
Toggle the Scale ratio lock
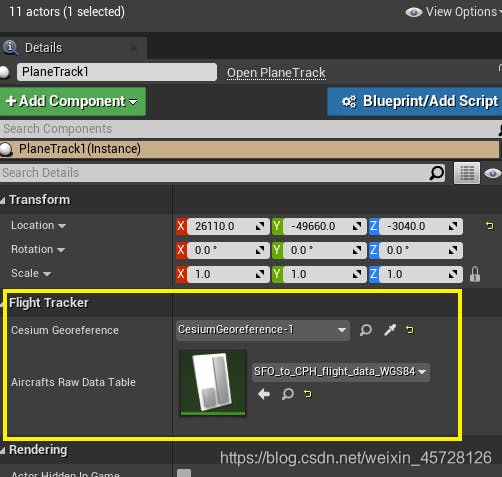click(x=475, y=274)
